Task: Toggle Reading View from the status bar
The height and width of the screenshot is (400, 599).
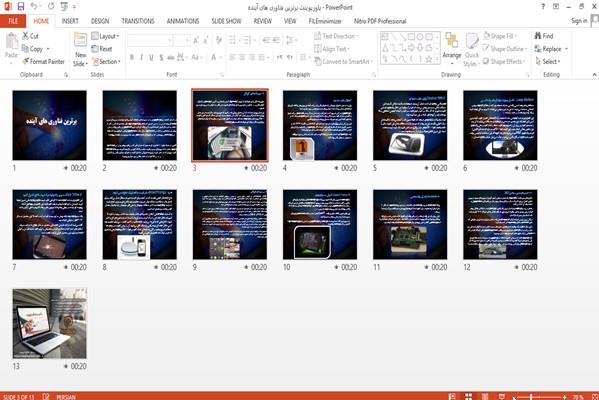Action: coord(485,397)
